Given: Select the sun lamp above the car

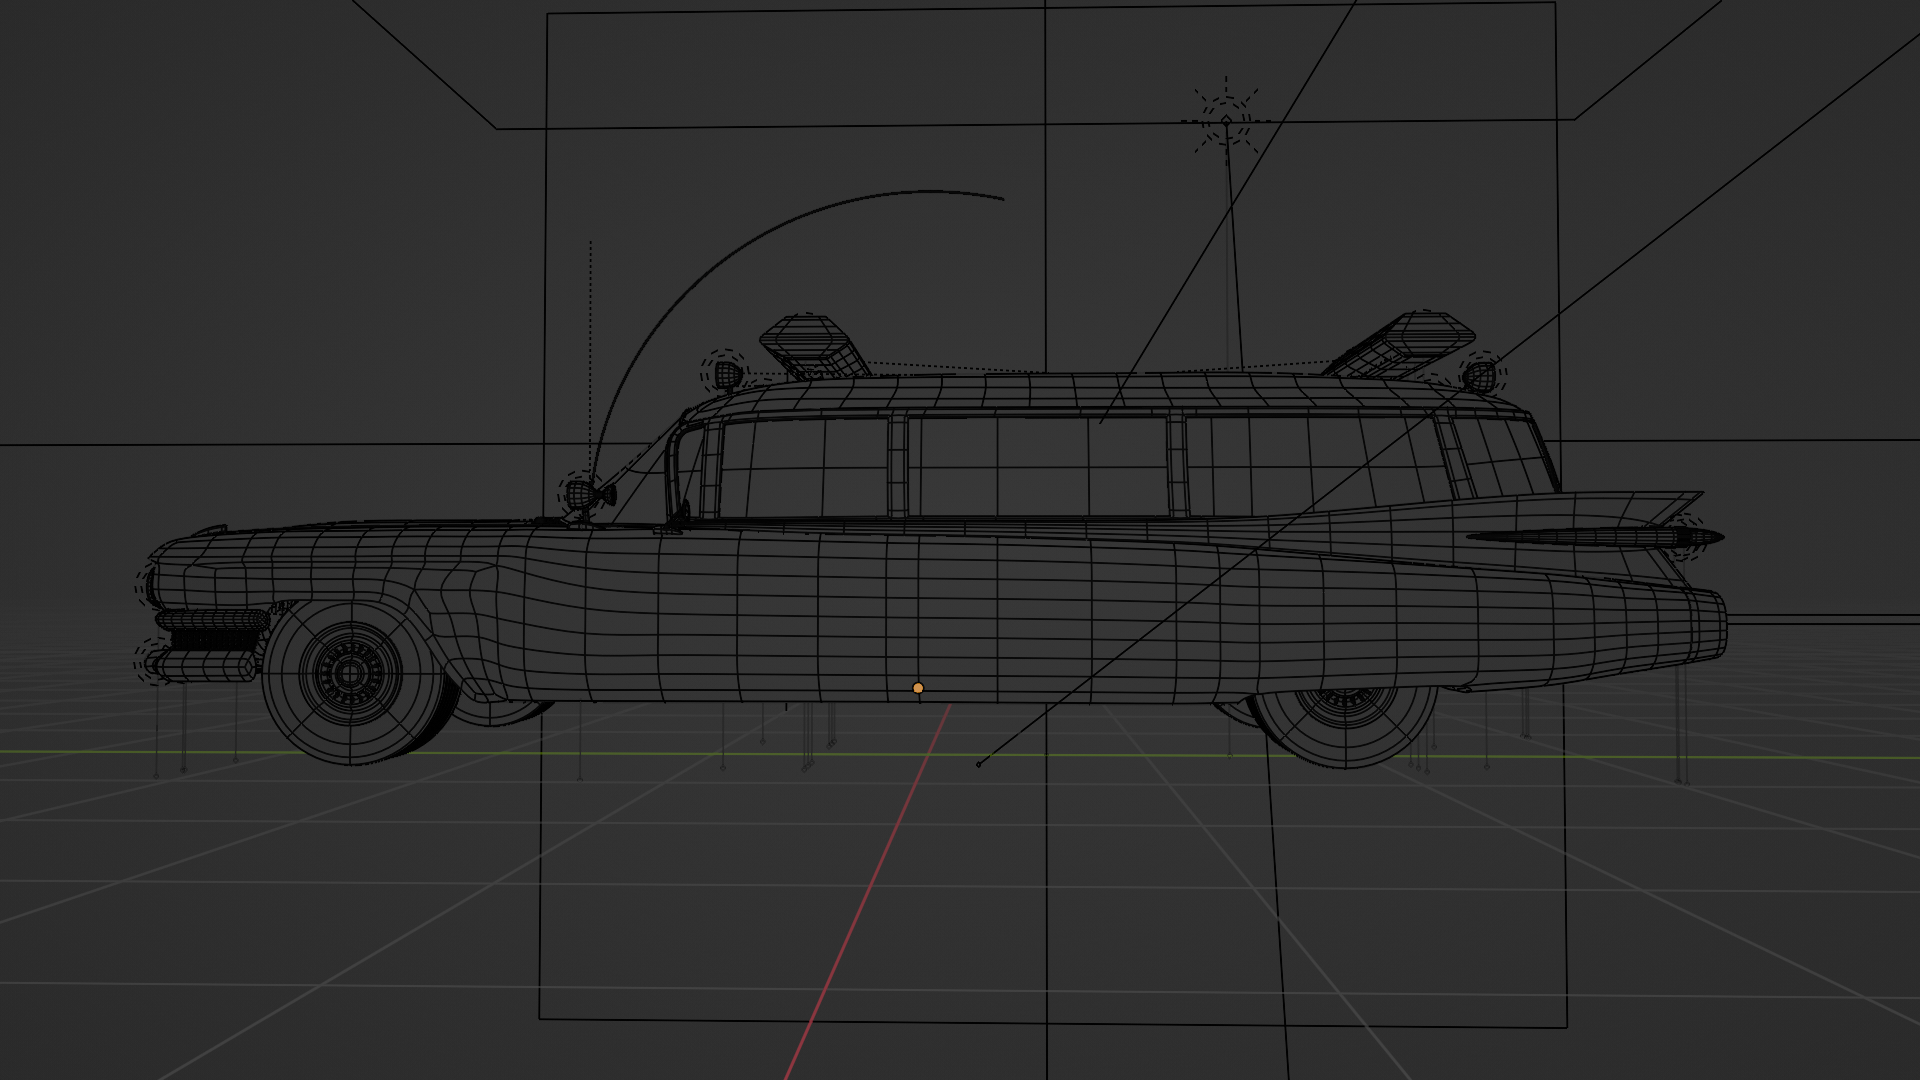Looking at the screenshot, I should 1226,120.
